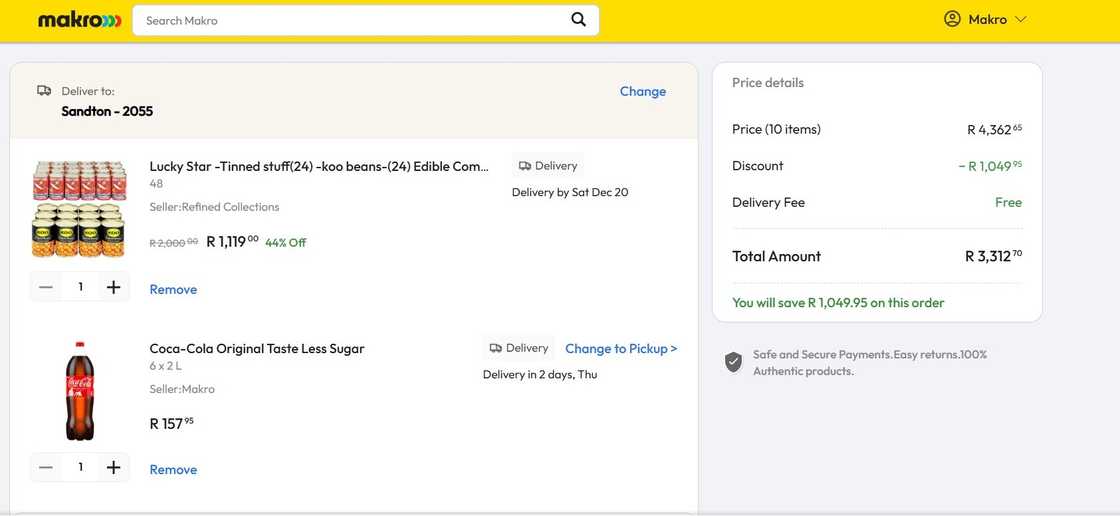
Task: Click the 44% Off discount label
Action: click(286, 242)
